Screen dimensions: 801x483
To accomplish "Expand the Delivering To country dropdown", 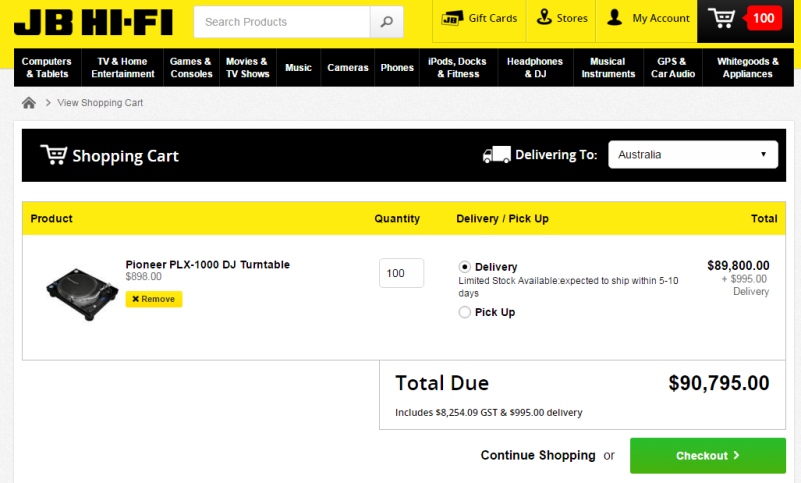I will pyautogui.click(x=693, y=154).
